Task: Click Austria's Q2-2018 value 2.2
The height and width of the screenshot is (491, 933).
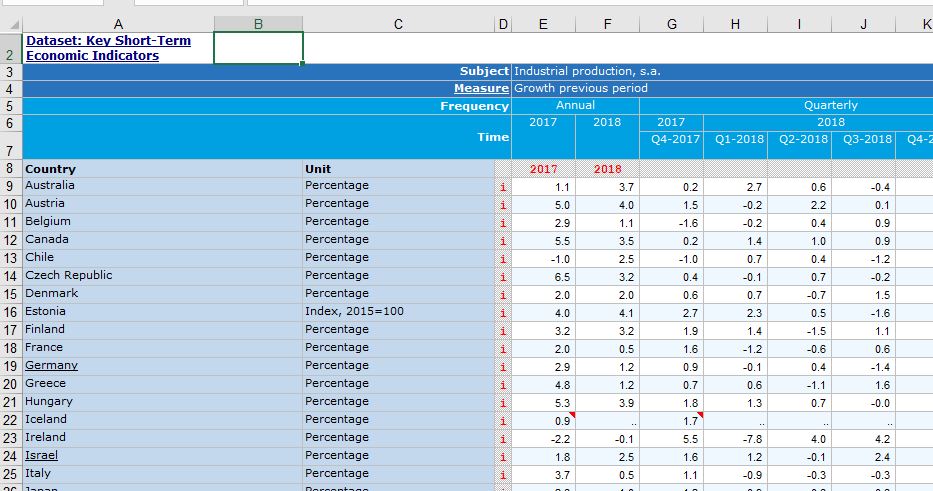Action: [800, 205]
